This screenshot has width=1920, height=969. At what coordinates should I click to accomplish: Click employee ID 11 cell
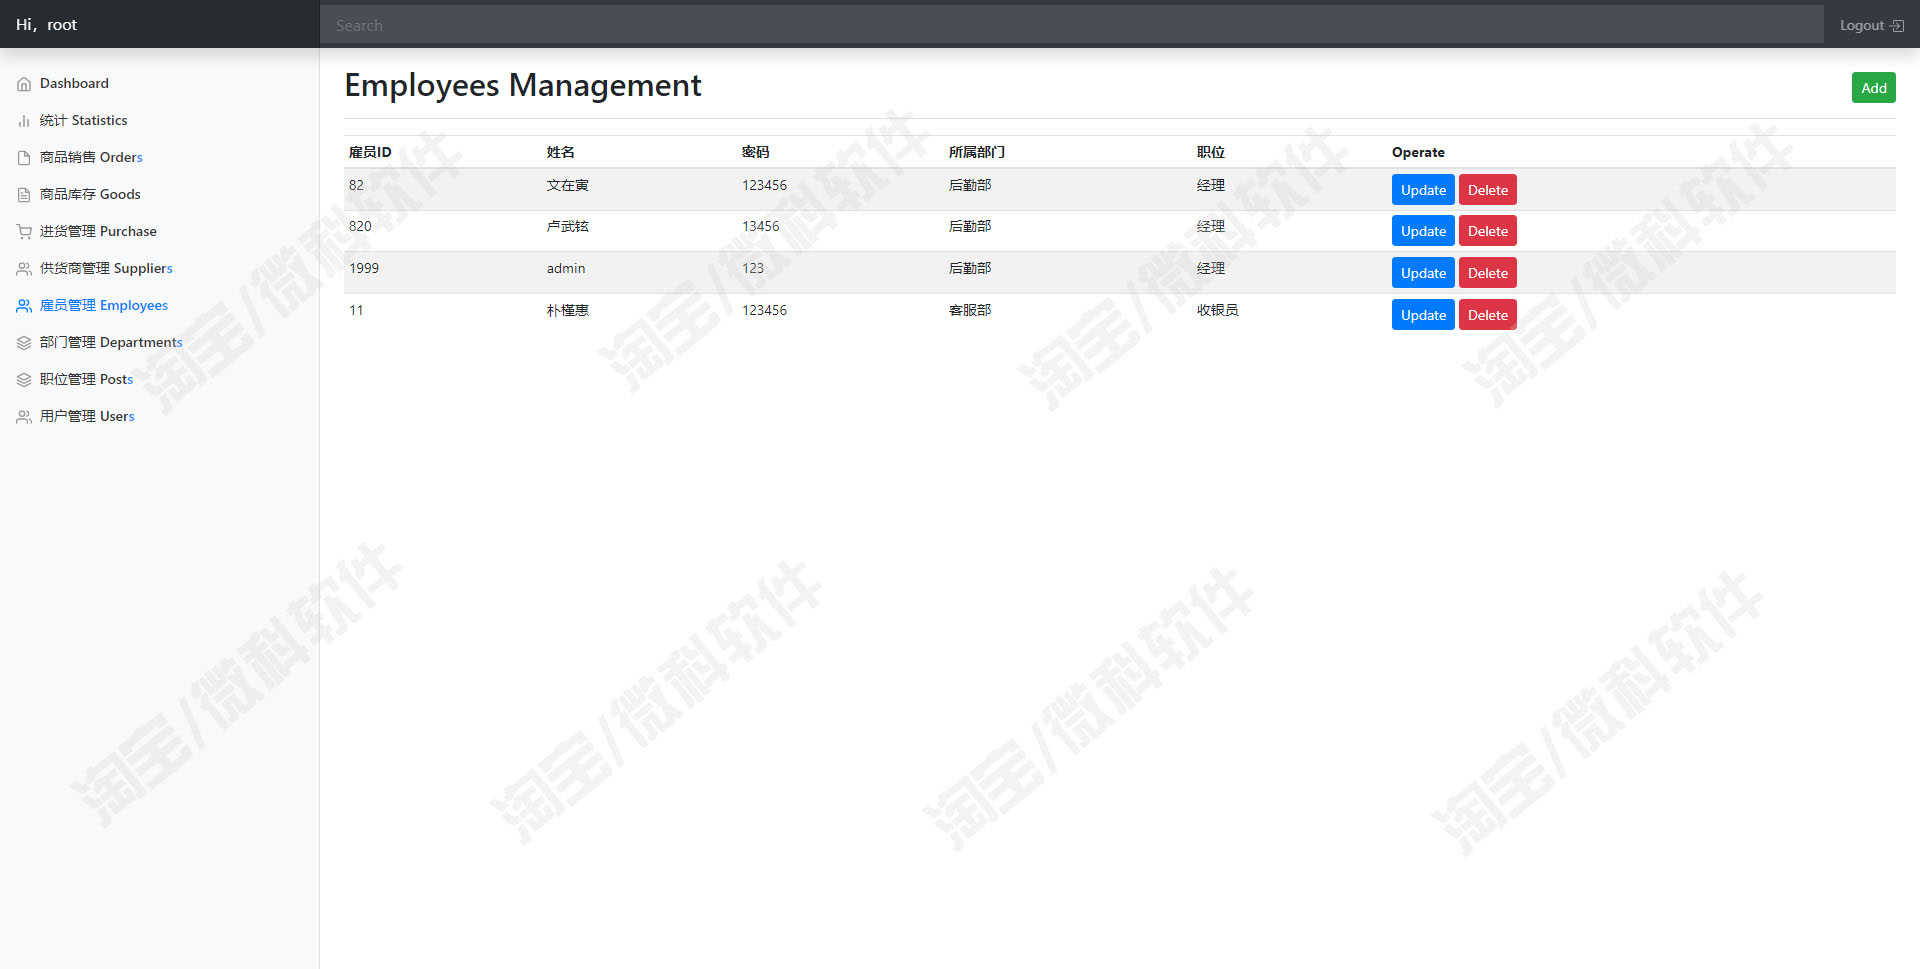[x=356, y=311]
